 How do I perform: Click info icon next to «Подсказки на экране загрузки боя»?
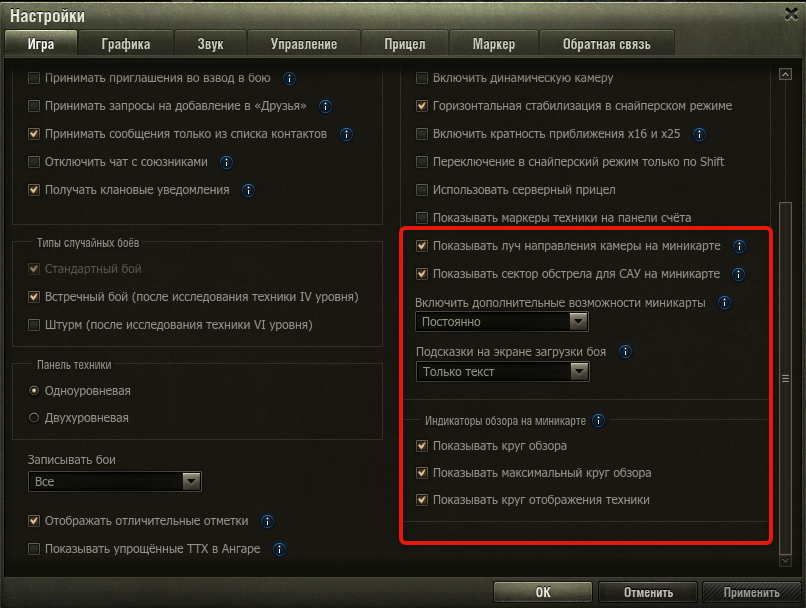pyautogui.click(x=625, y=352)
